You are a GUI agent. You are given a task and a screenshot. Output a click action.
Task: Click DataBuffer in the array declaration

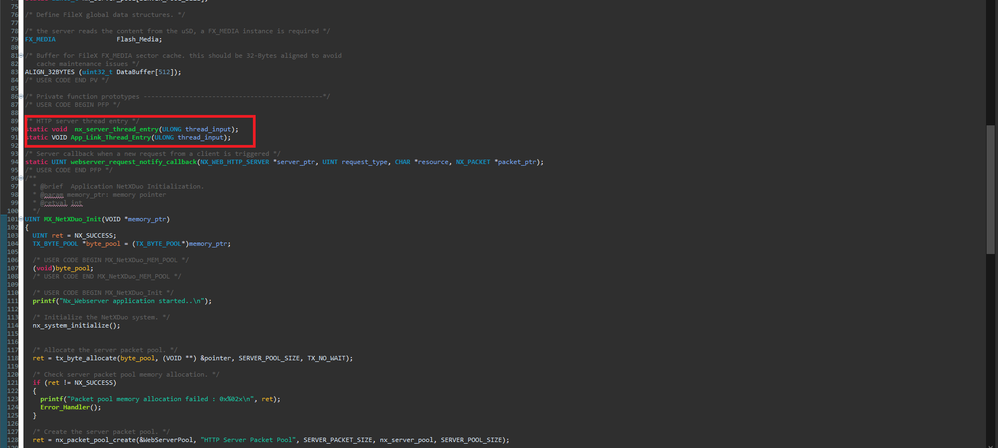click(136, 72)
